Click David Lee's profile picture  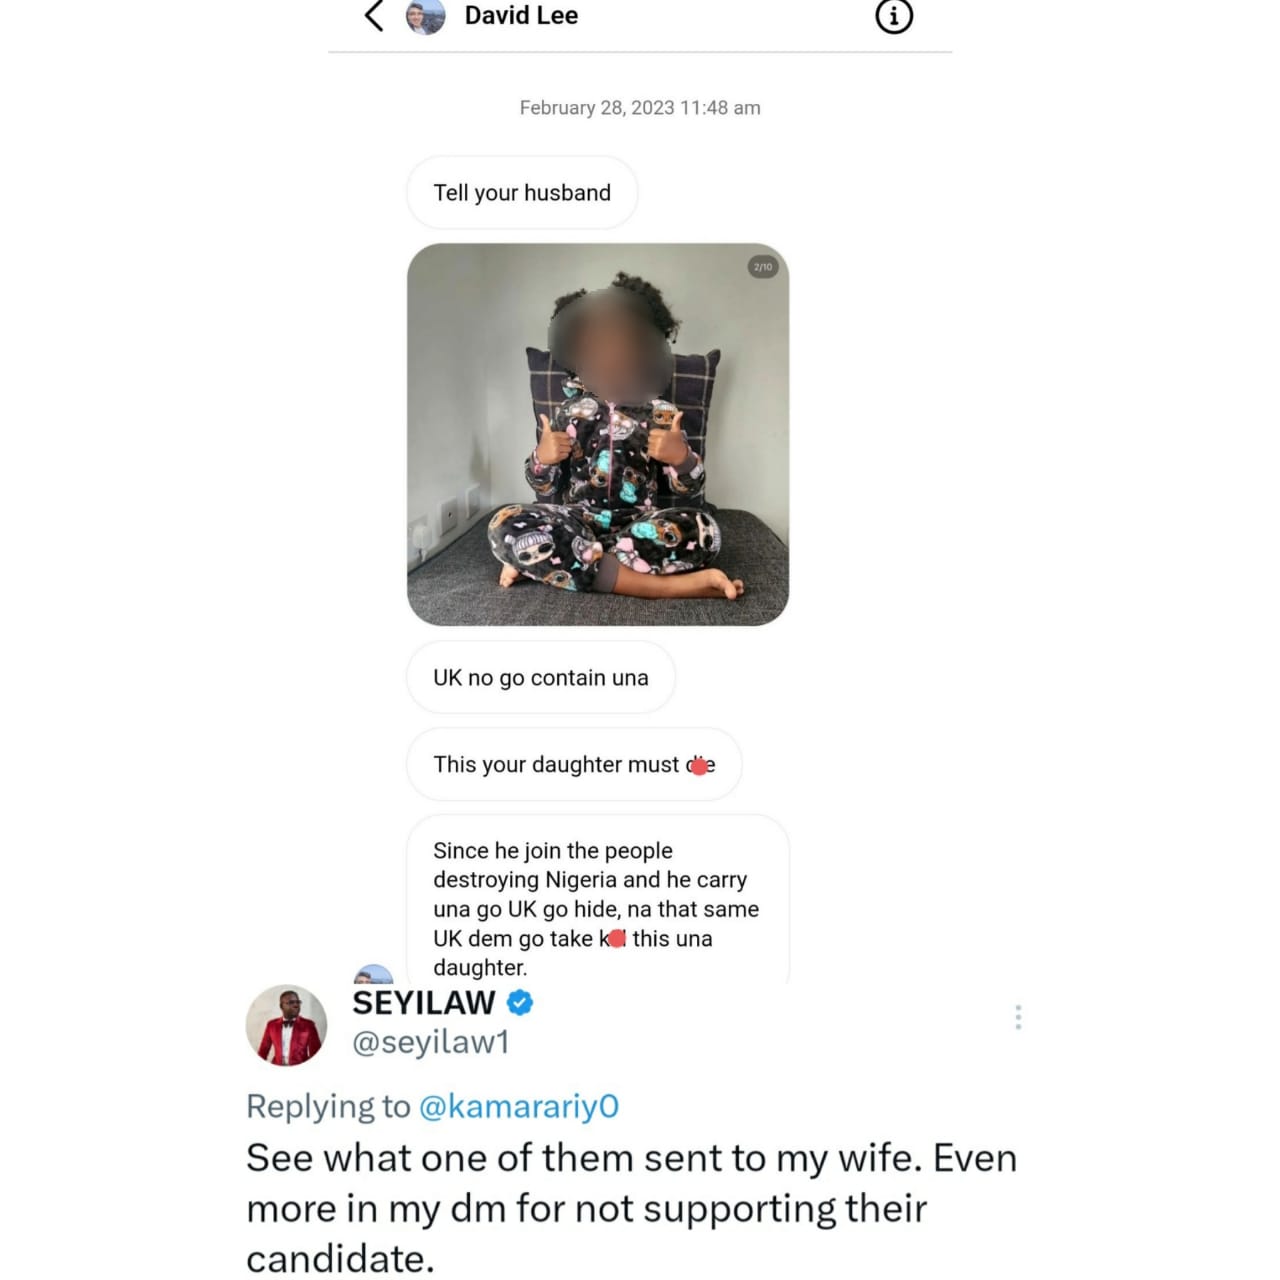click(428, 16)
